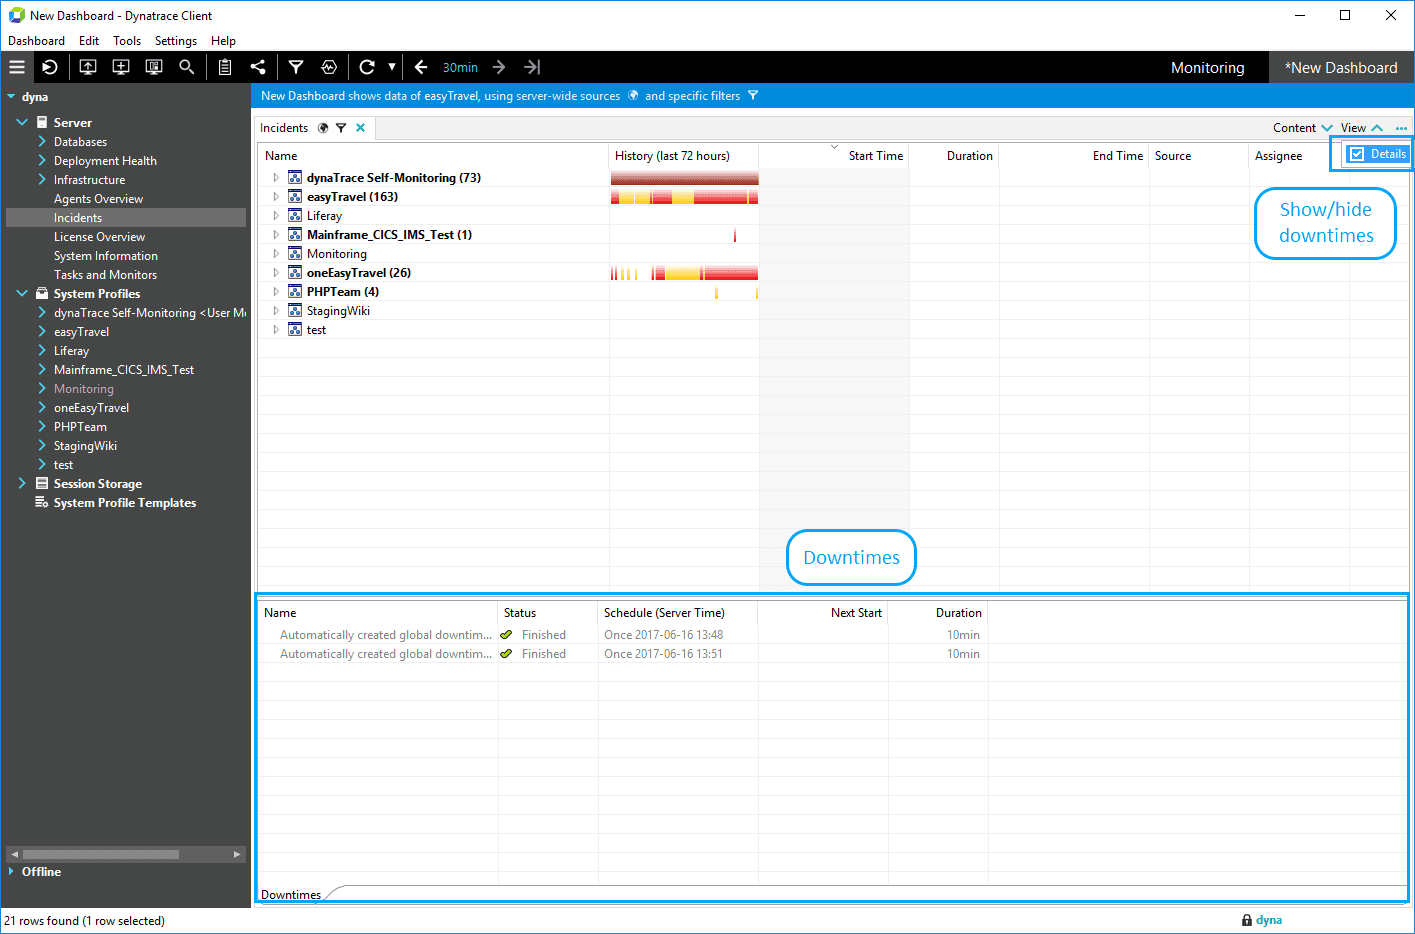This screenshot has width=1415, height=934.
Task: Select Tasks and Monitors in the sidebar
Action: coord(105,275)
